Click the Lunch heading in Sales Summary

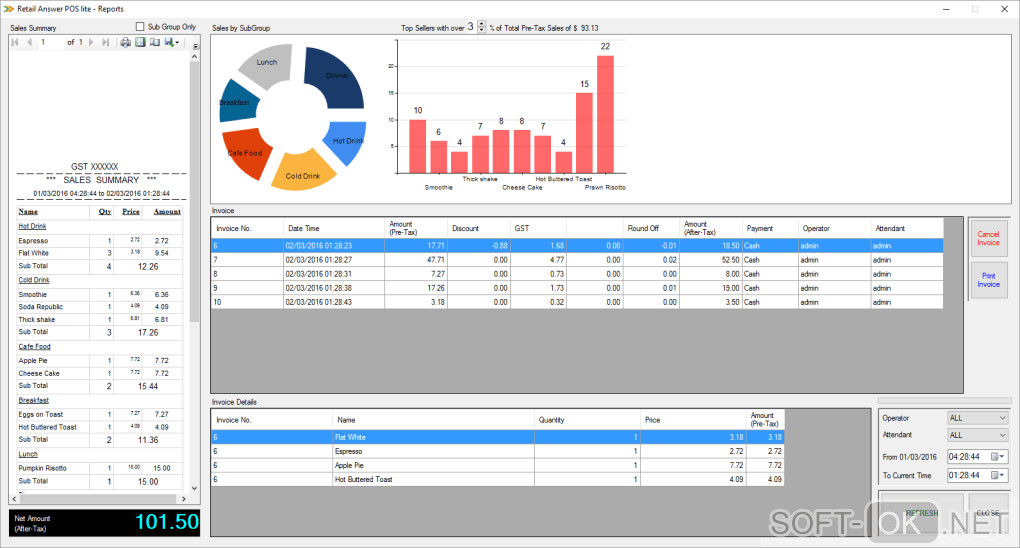point(28,454)
